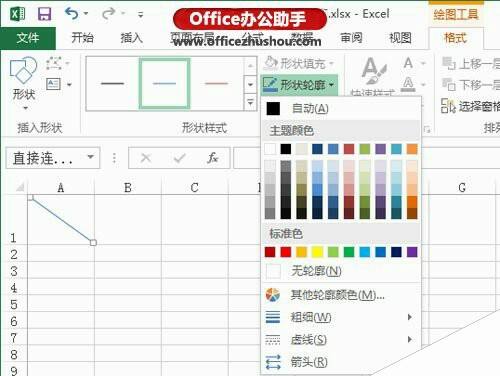This screenshot has height=376, width=500.
Task: Pick purple theme color in top row
Action: [380, 149]
